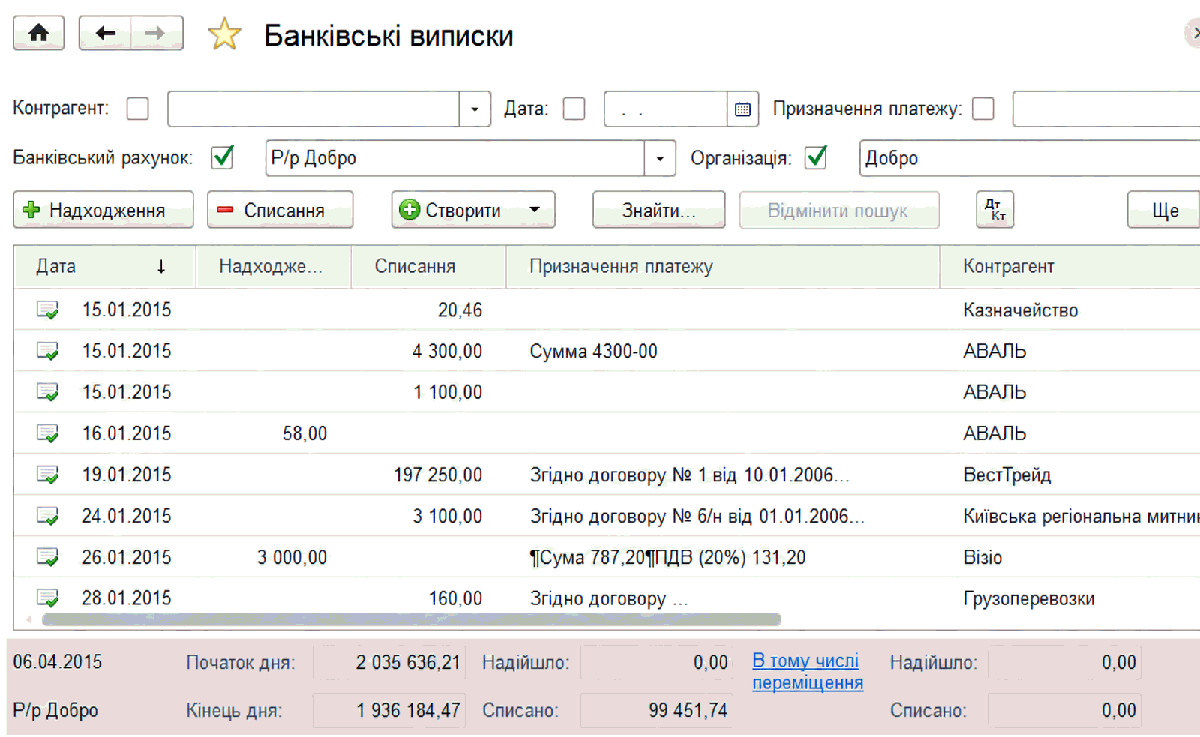Click the Знайти... button
Image resolution: width=1200 pixels, height=737 pixels.
click(x=660, y=210)
